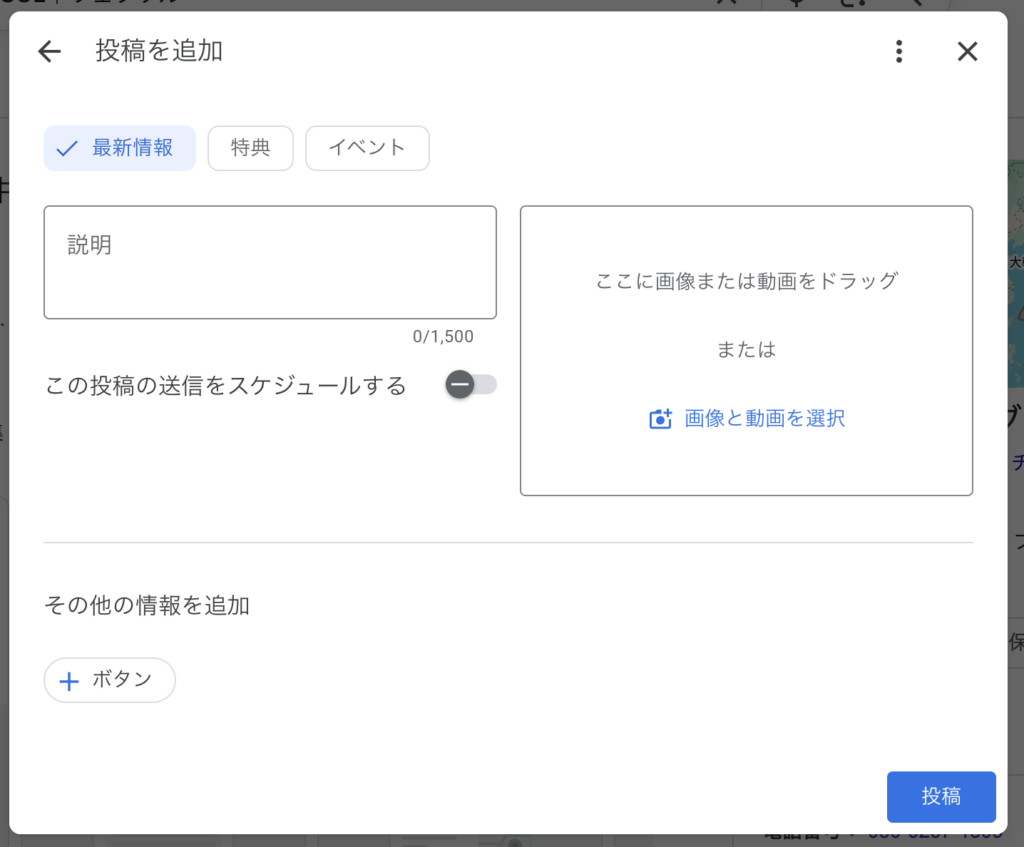Click the back arrow in the dialog header

pos(49,52)
